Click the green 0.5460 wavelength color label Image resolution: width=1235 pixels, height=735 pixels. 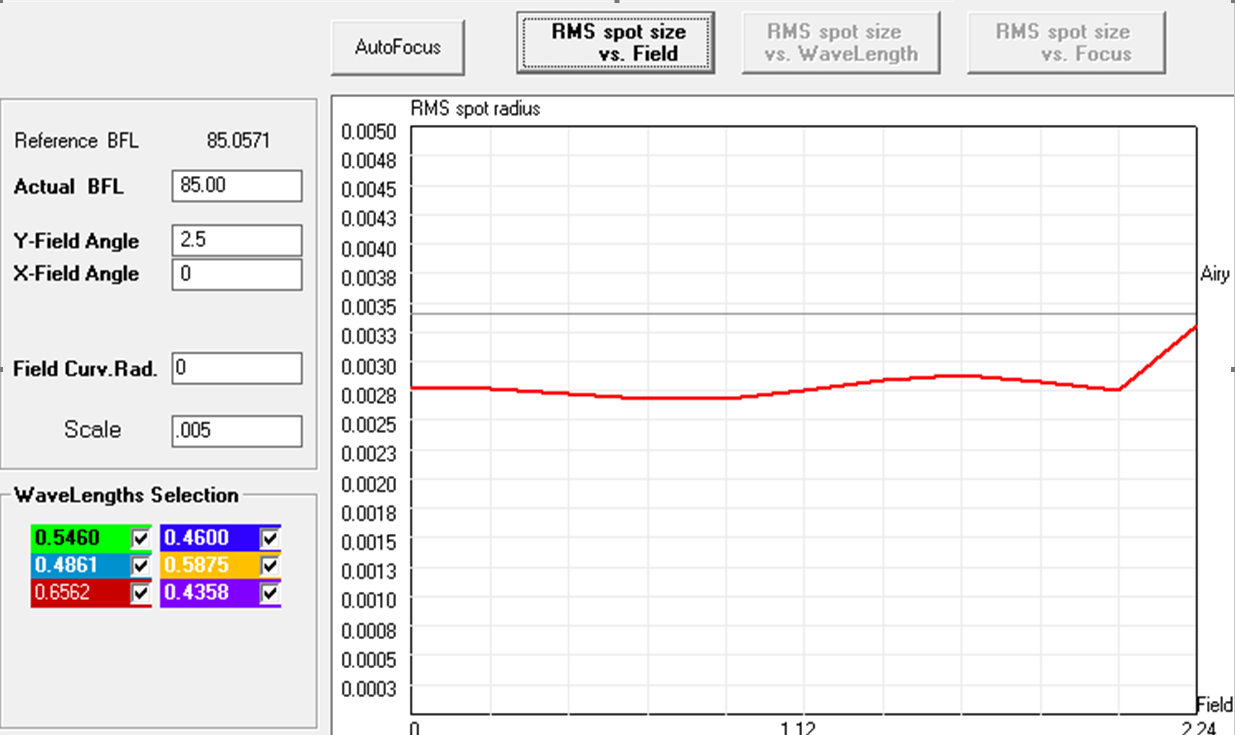tap(80, 539)
